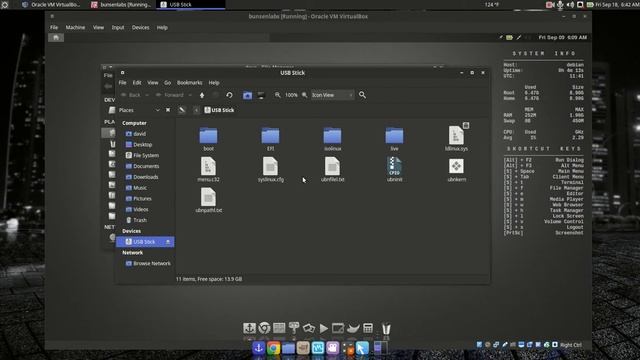
Task: Switch to the USB Stick taskbar entry
Action: [x=192, y=4]
